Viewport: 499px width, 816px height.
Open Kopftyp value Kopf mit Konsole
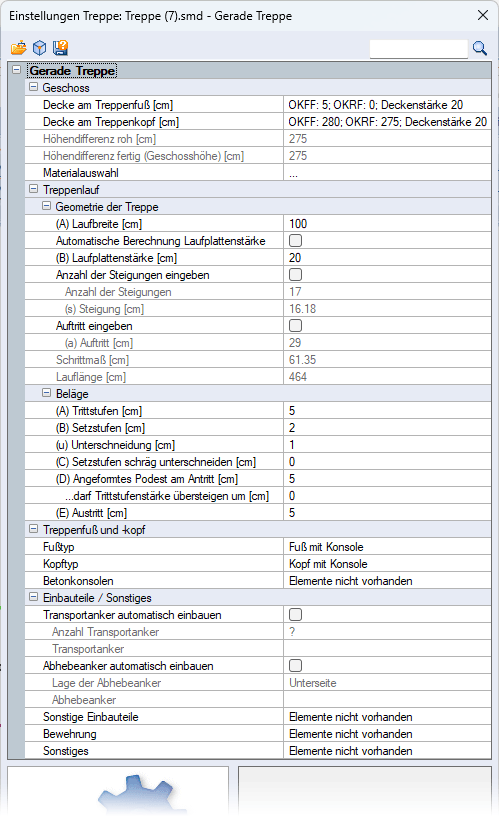point(387,564)
